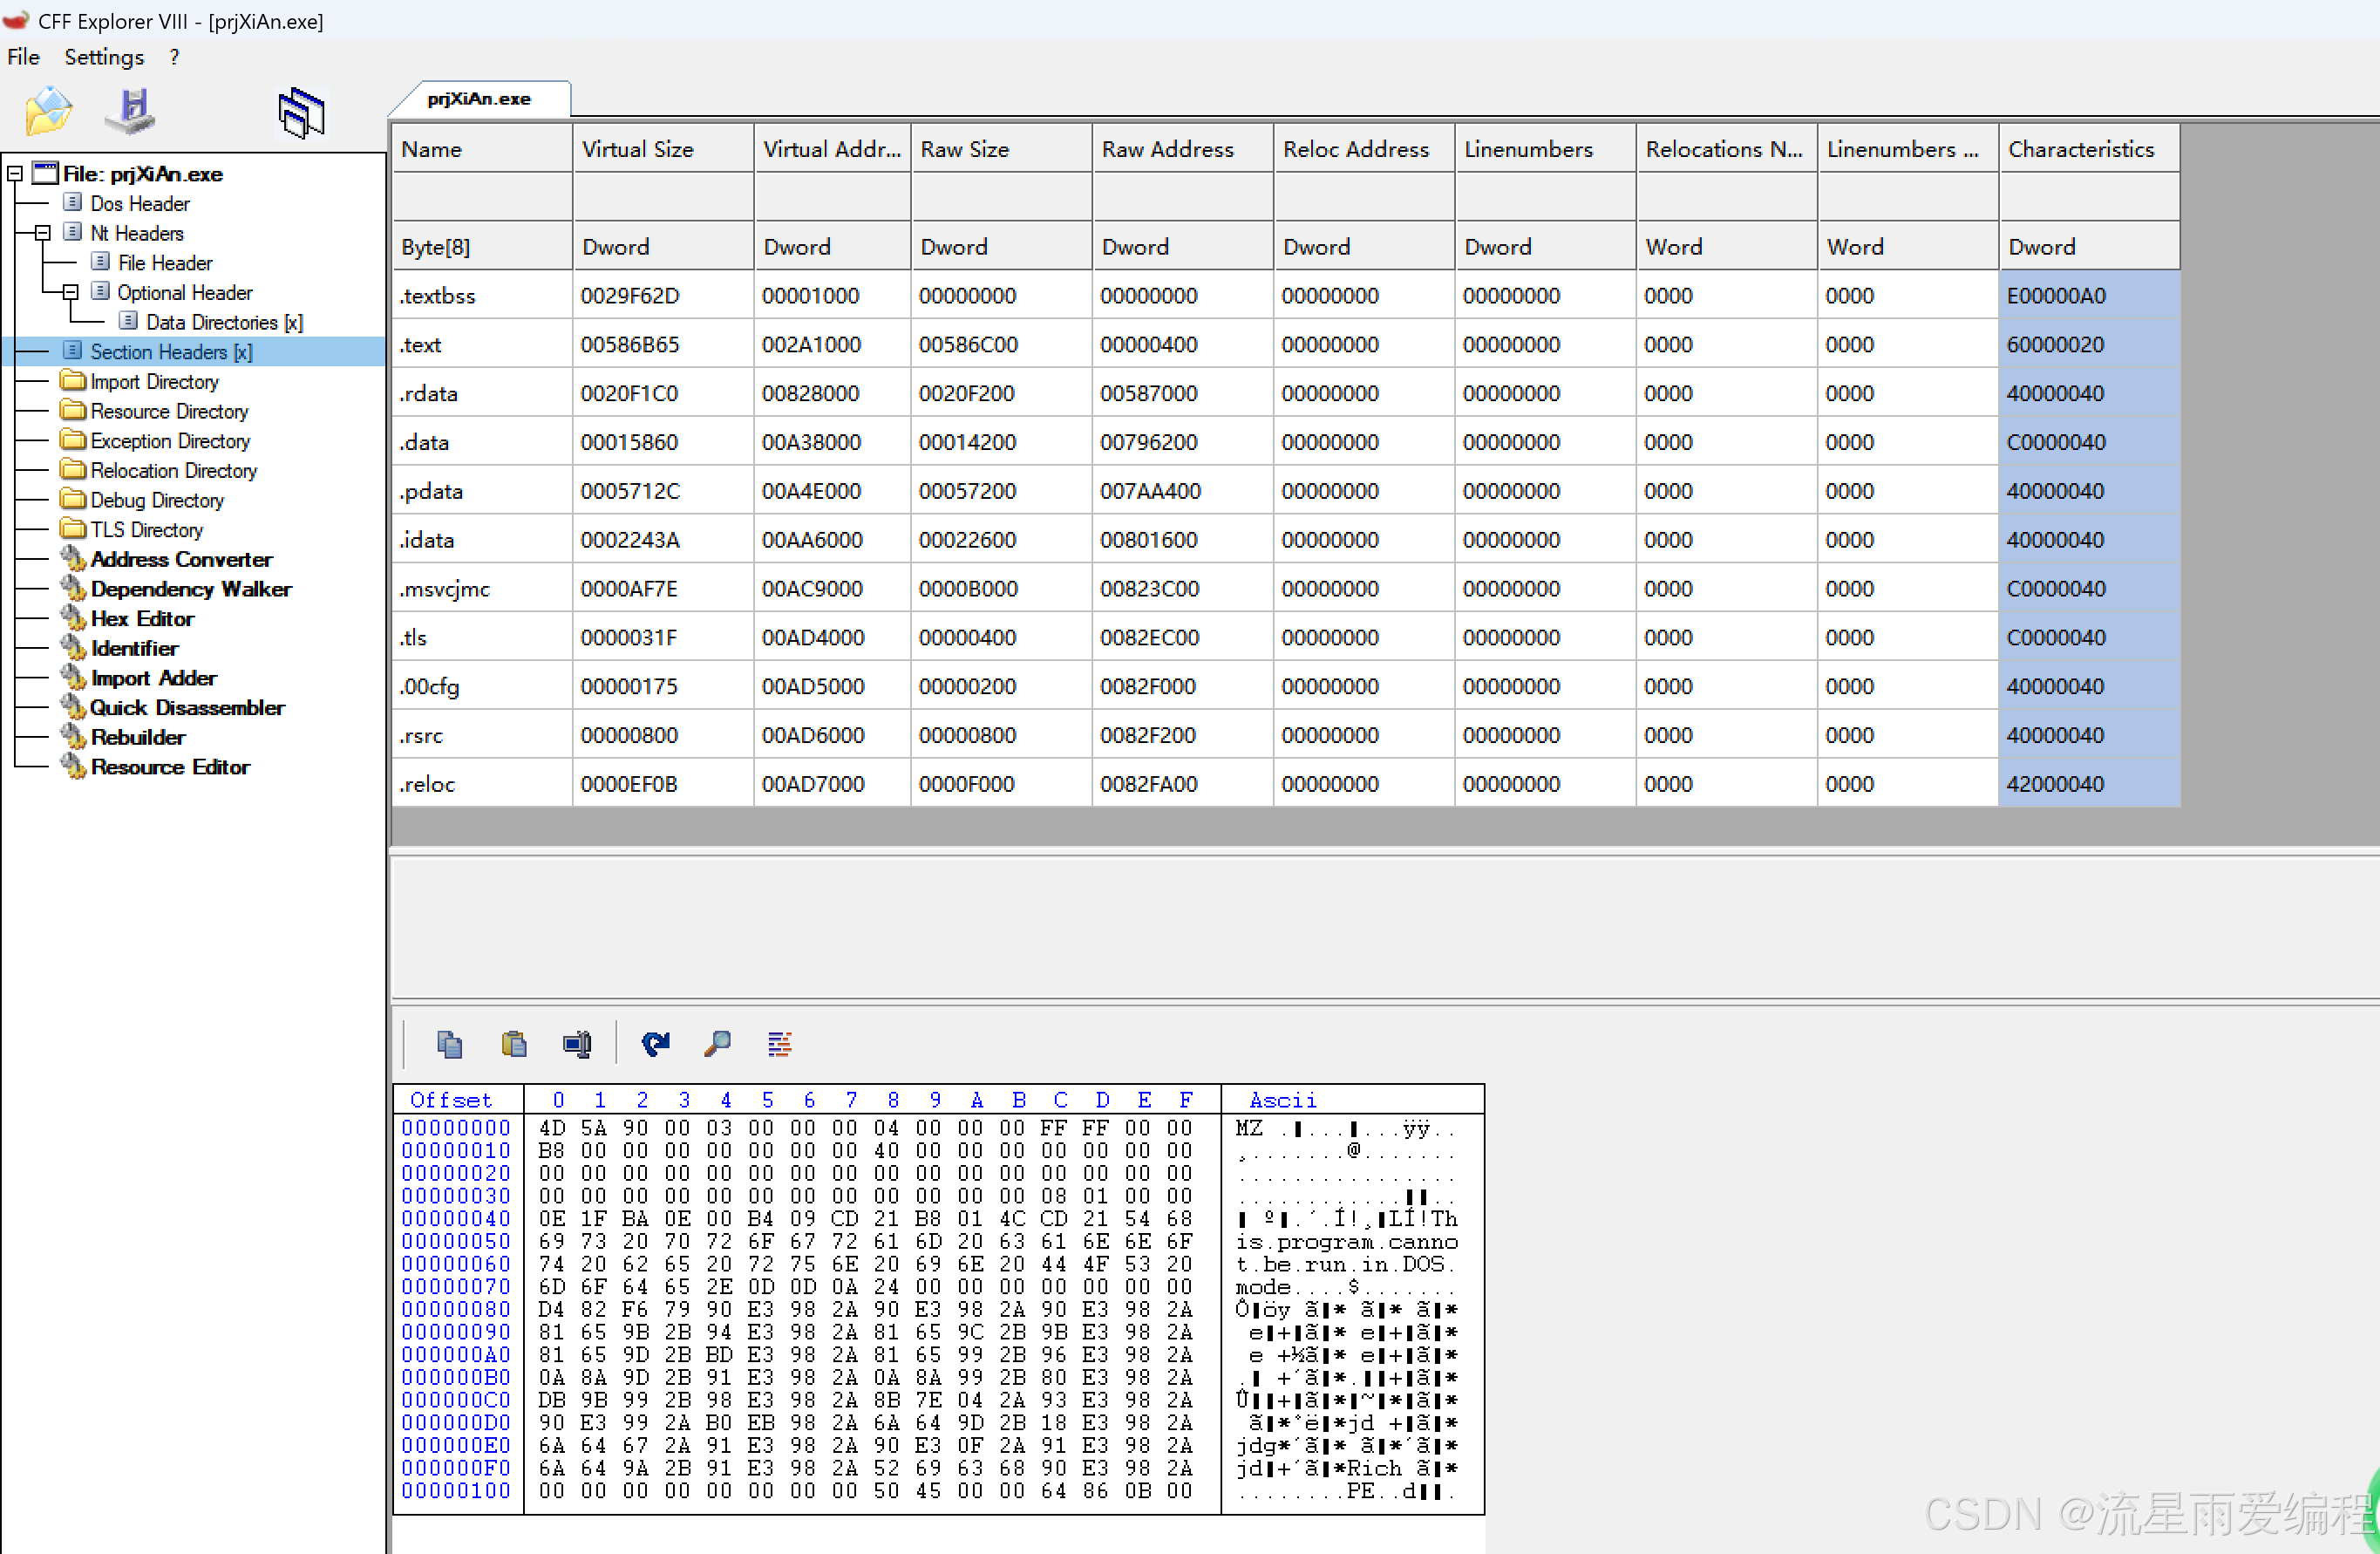Select Dos Header in the tree
The height and width of the screenshot is (1554, 2380).
140,204
